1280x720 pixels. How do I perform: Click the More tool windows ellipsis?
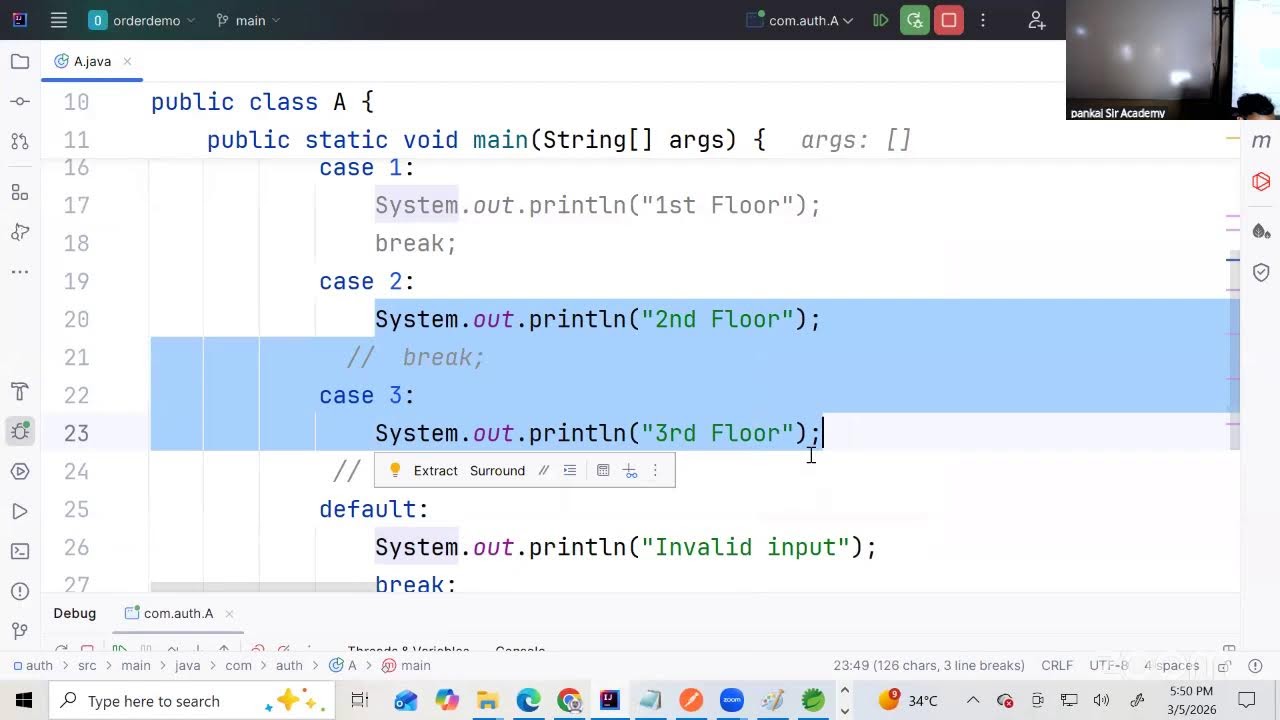click(20, 271)
